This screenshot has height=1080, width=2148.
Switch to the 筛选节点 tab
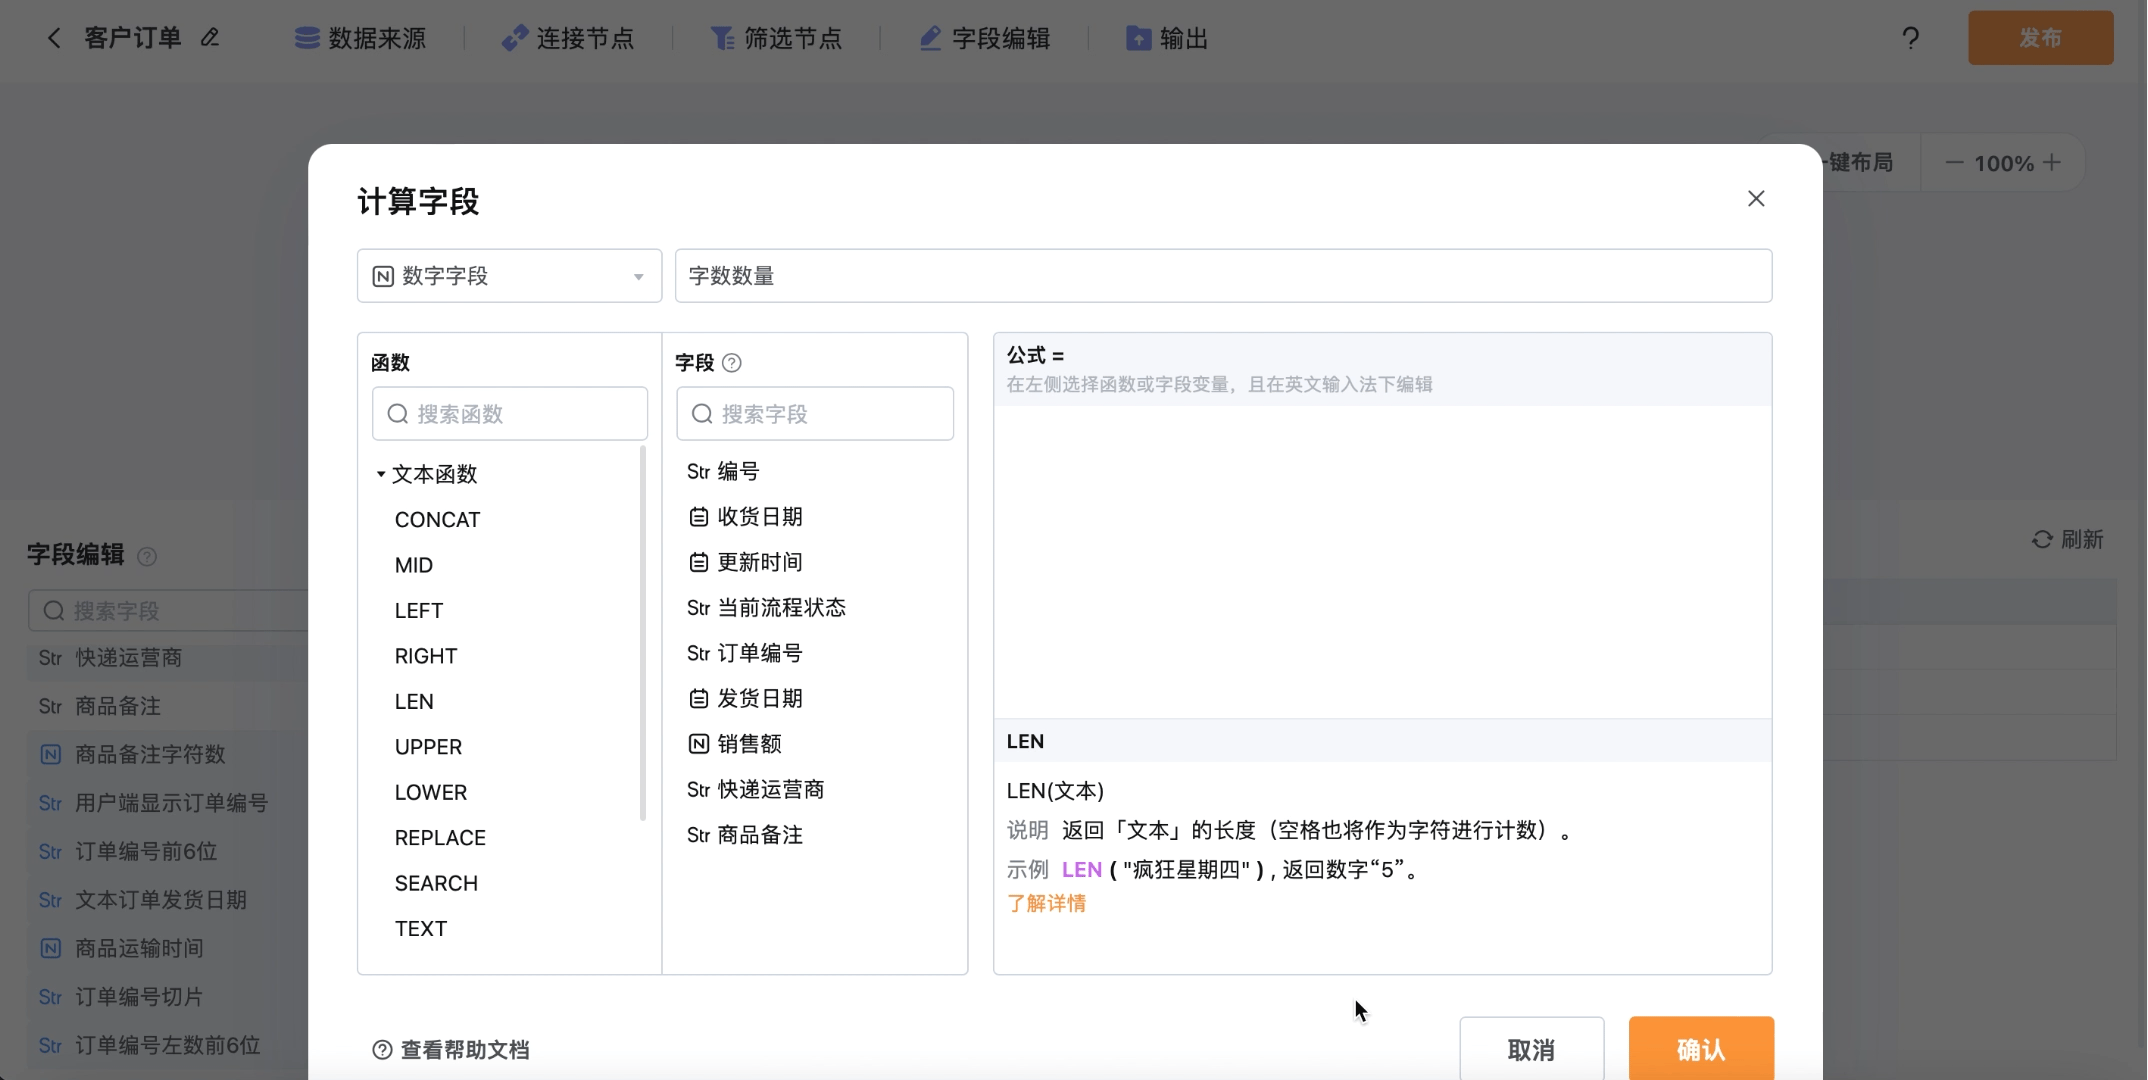776,38
